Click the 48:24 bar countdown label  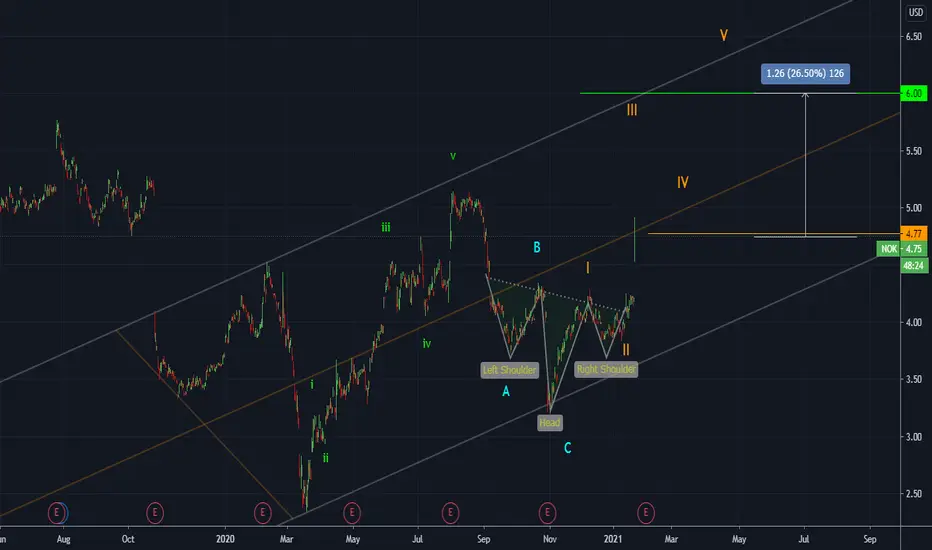(914, 265)
